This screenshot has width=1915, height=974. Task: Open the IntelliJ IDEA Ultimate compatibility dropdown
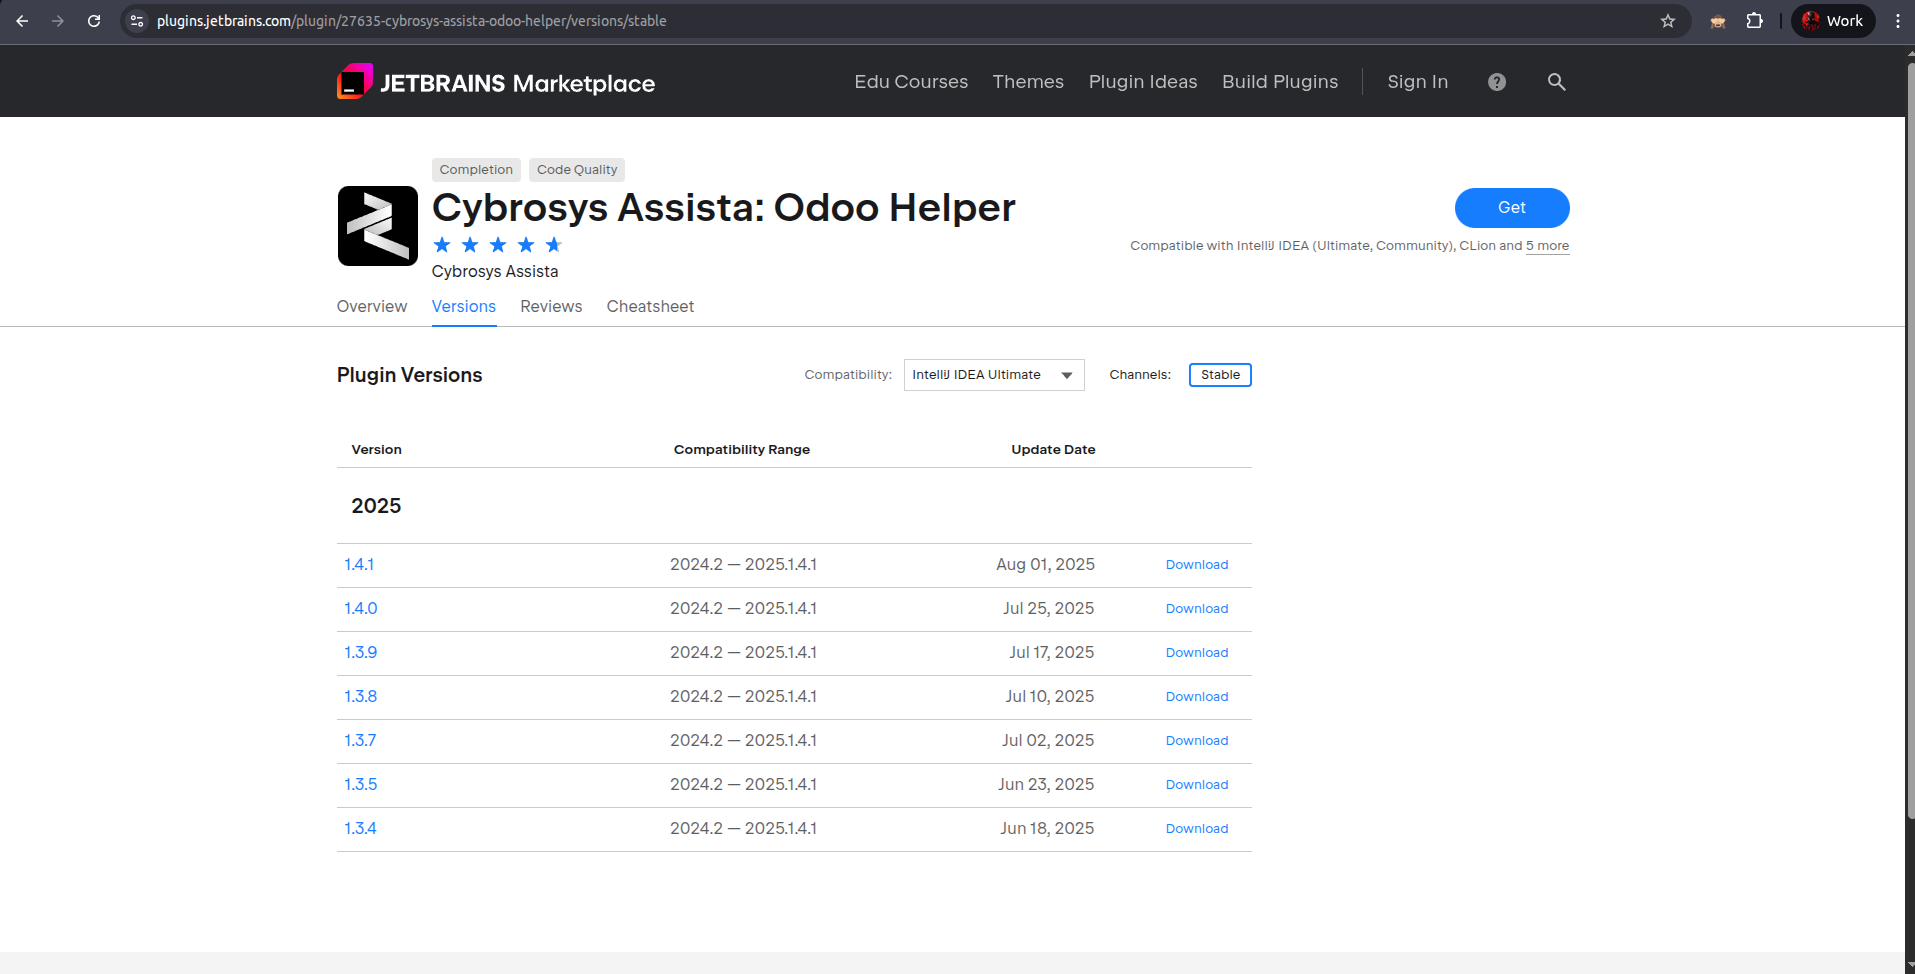coord(994,375)
